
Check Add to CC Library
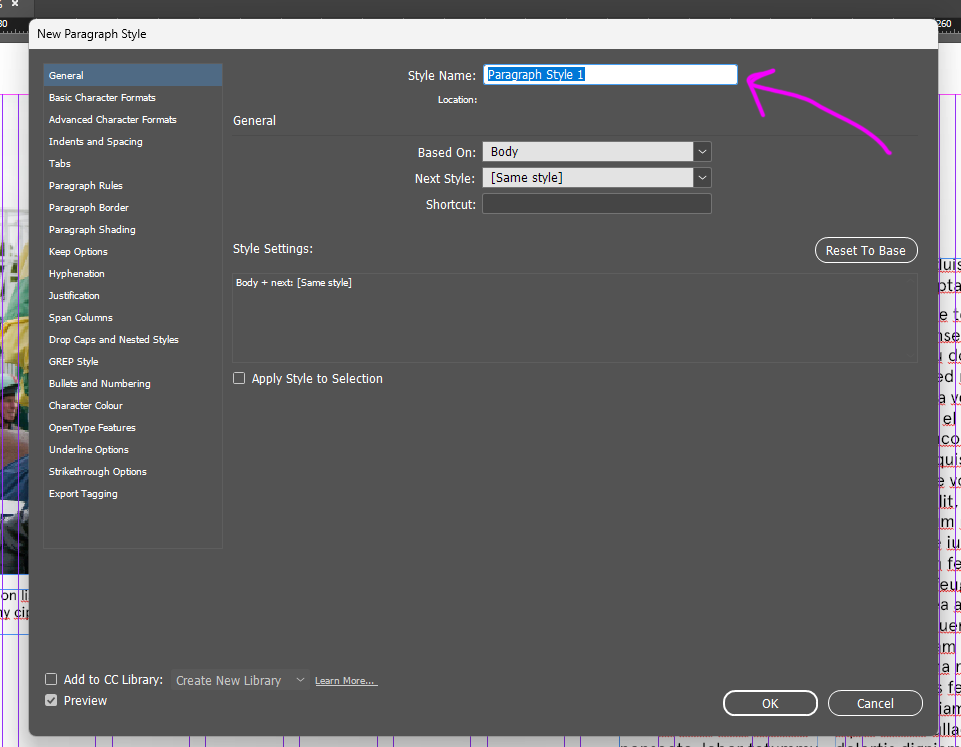click(51, 679)
